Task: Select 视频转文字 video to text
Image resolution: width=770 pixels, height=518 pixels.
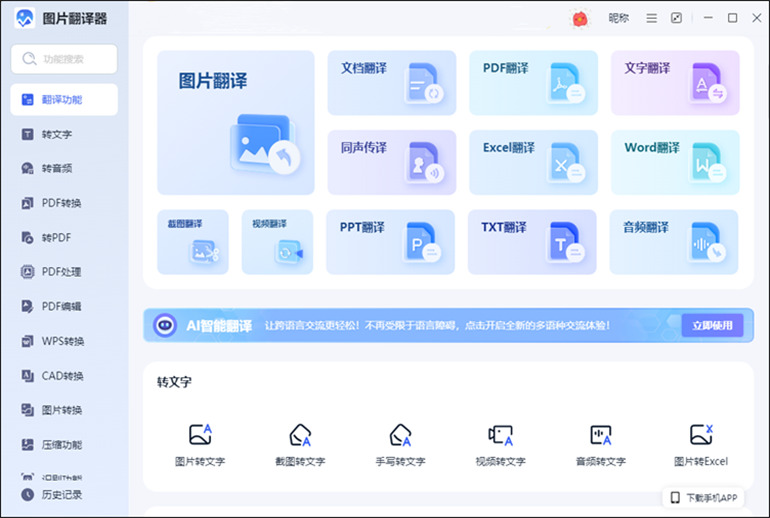Action: (x=500, y=445)
